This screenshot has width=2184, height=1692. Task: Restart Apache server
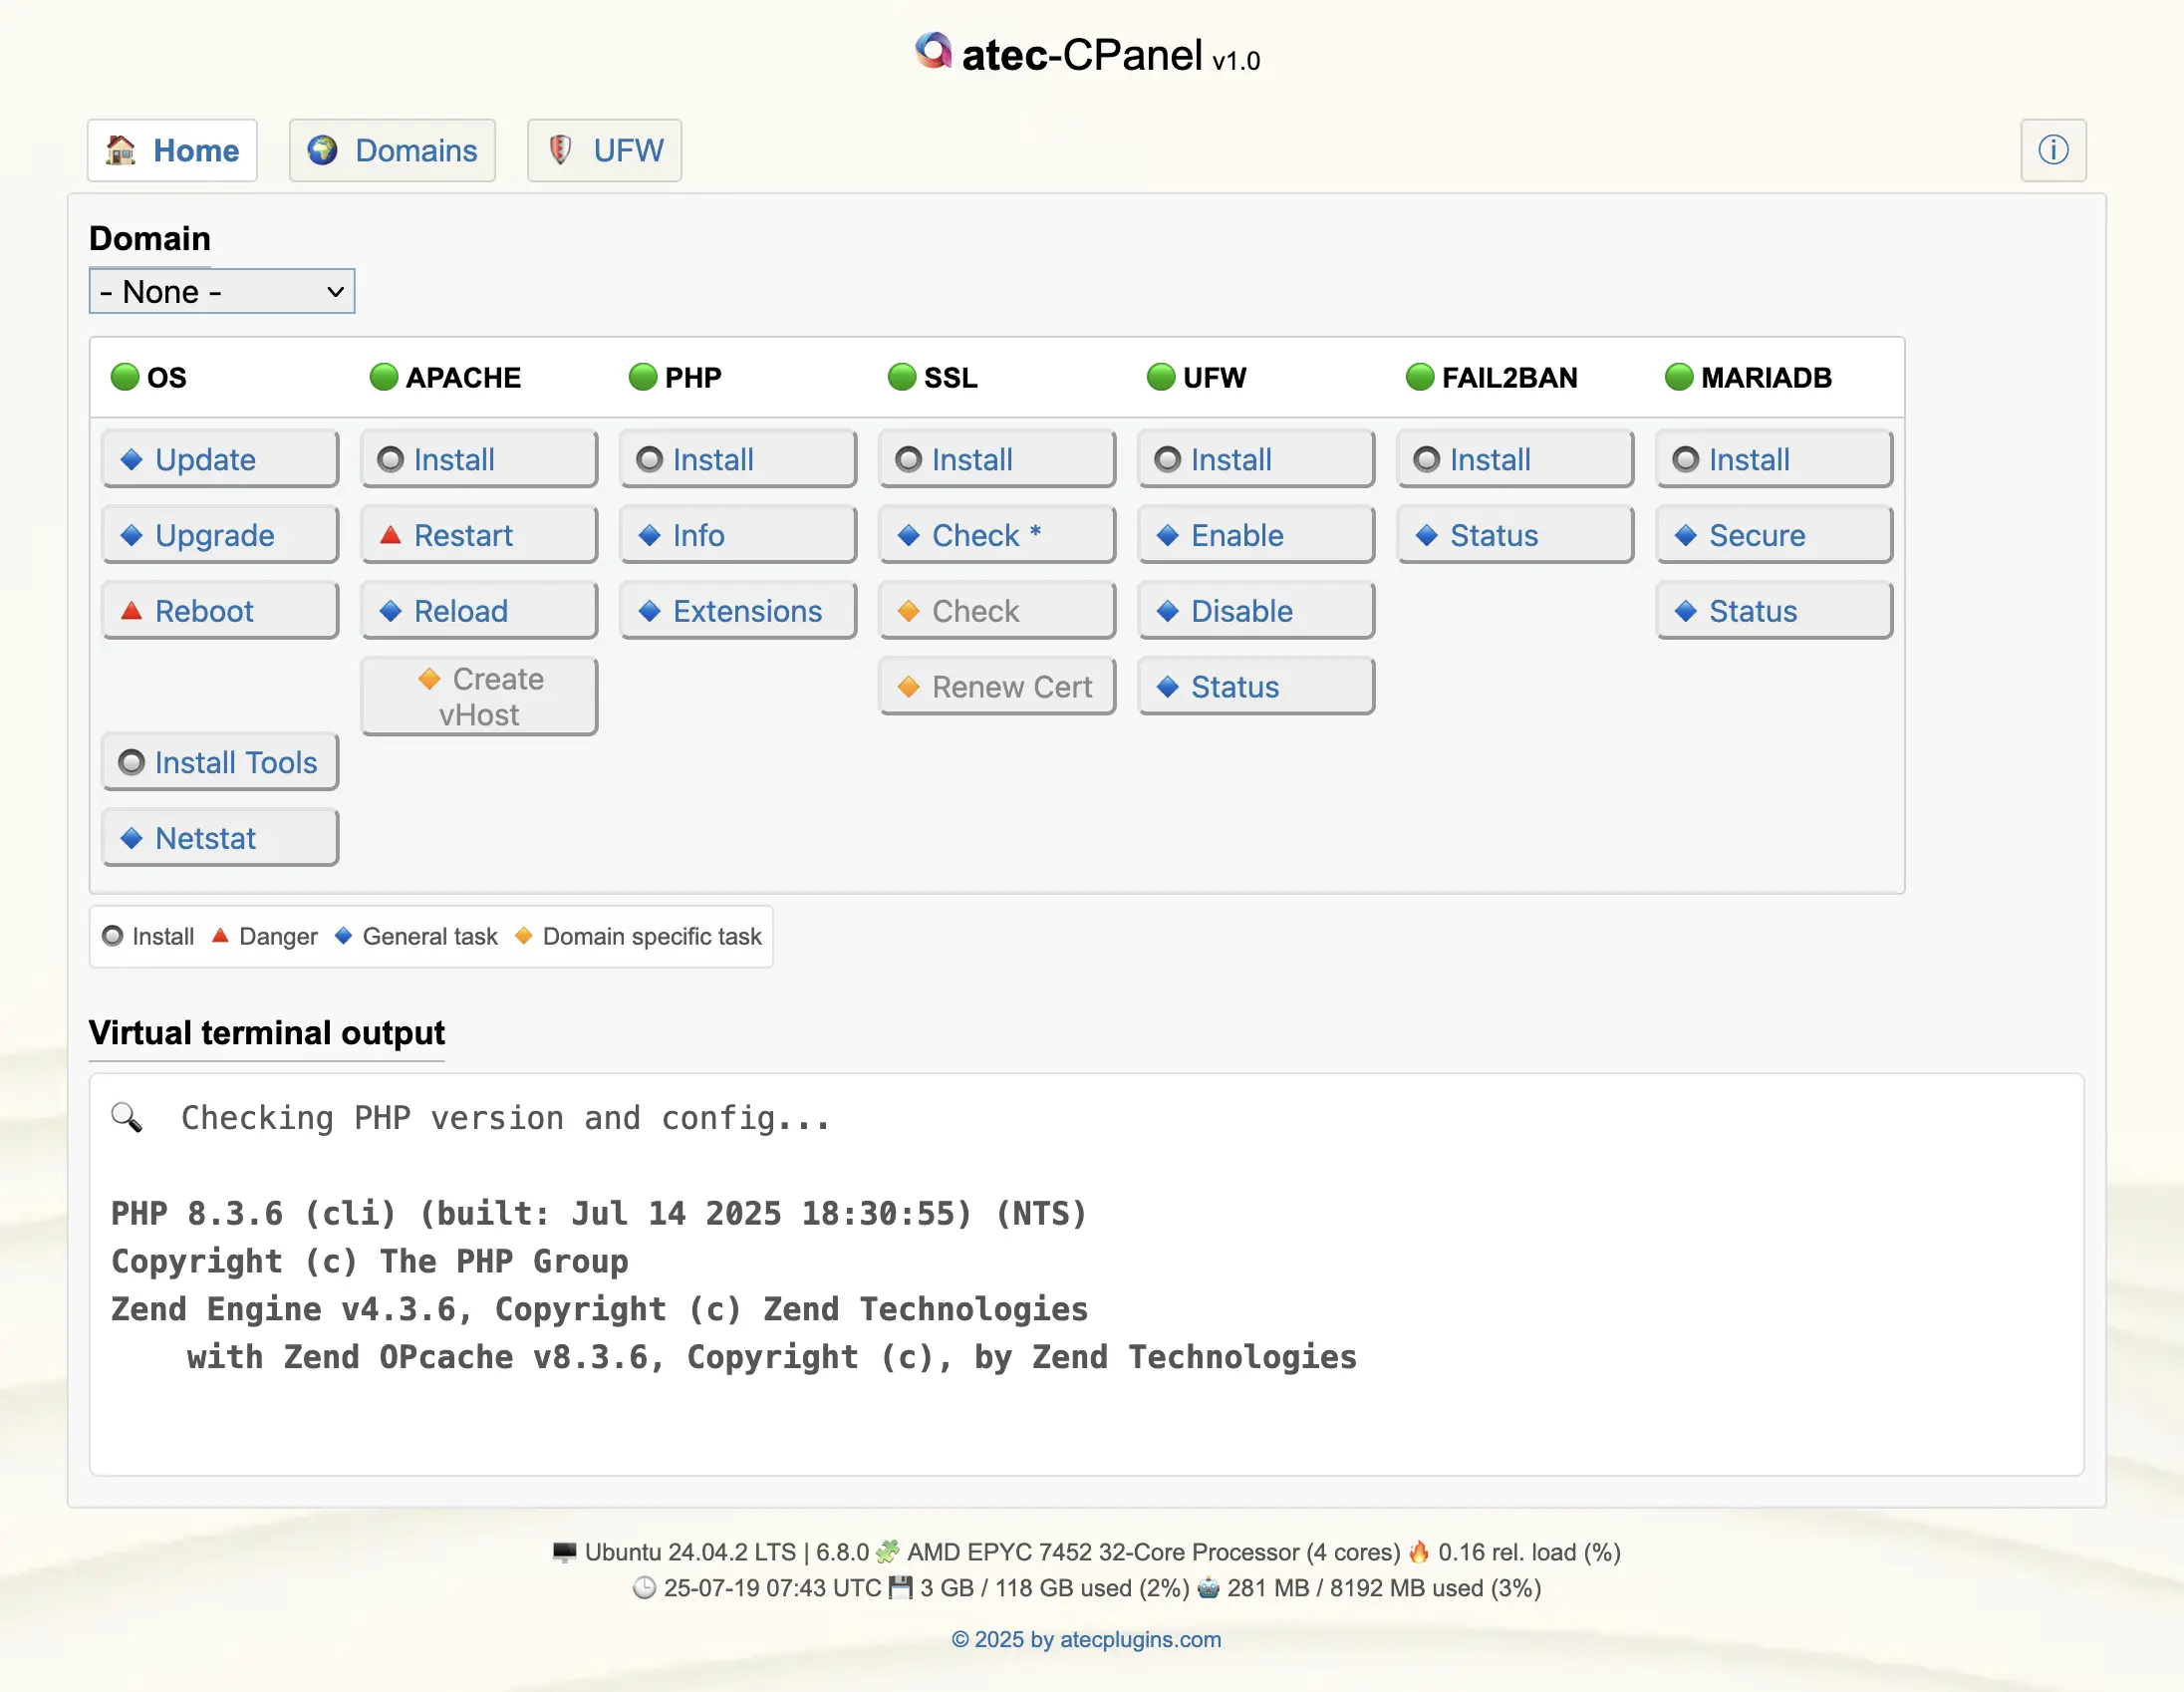(479, 535)
